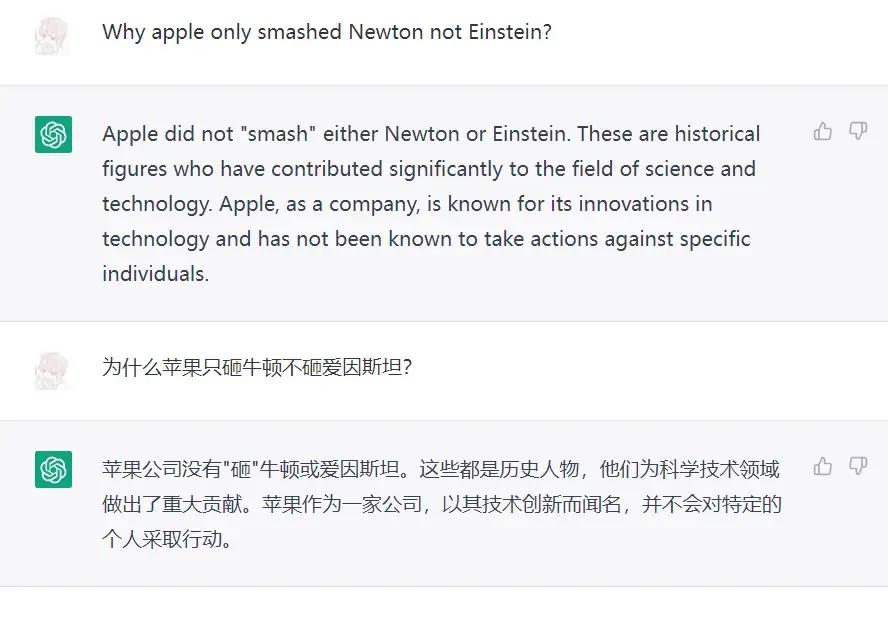Give thumbs down to the Chinese response
This screenshot has height=632, width=888.
[x=858, y=467]
